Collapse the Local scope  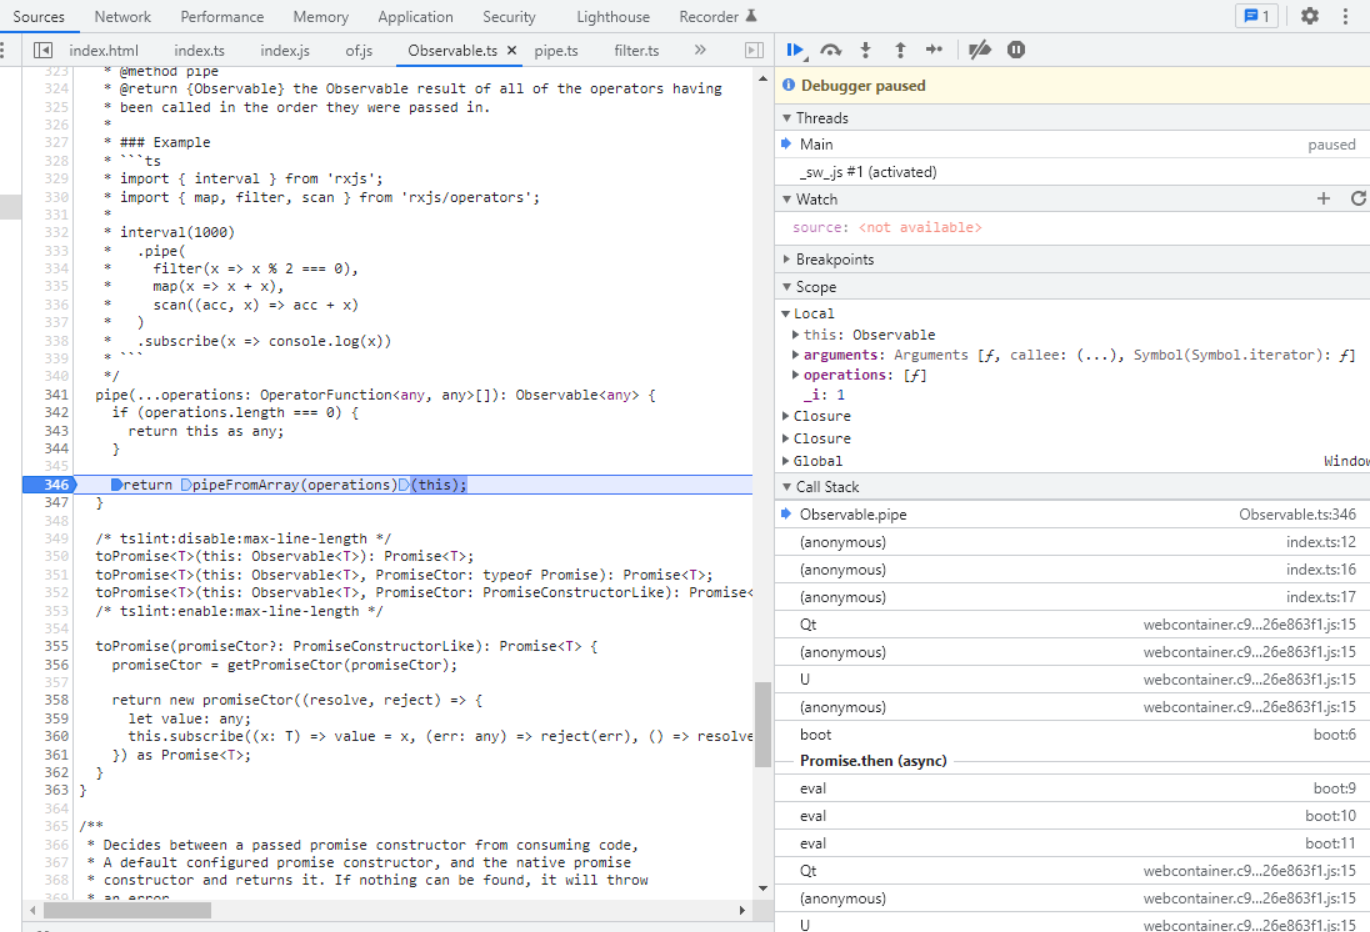[x=786, y=314]
